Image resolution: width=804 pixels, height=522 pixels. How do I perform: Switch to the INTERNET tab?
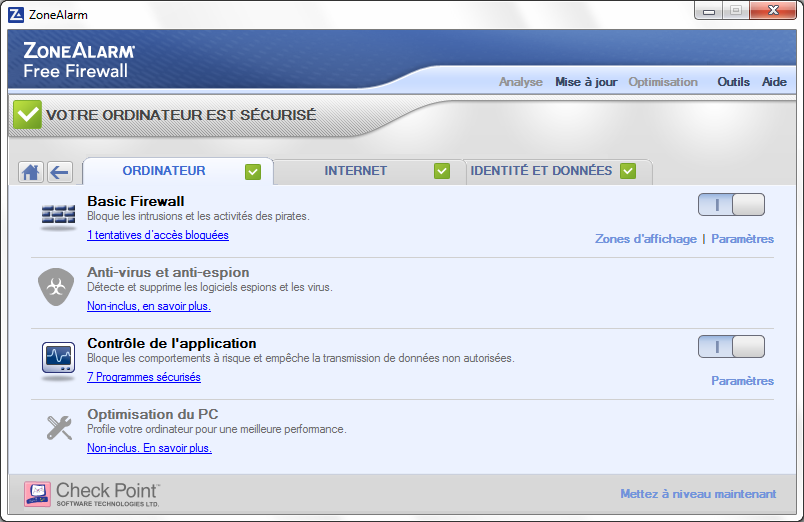tap(356, 171)
